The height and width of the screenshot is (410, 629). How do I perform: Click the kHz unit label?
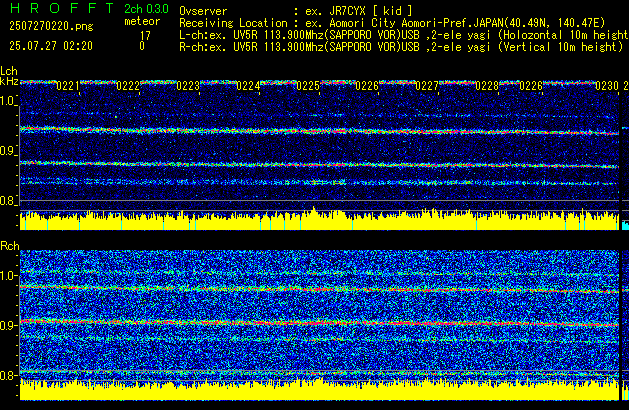pos(9,81)
